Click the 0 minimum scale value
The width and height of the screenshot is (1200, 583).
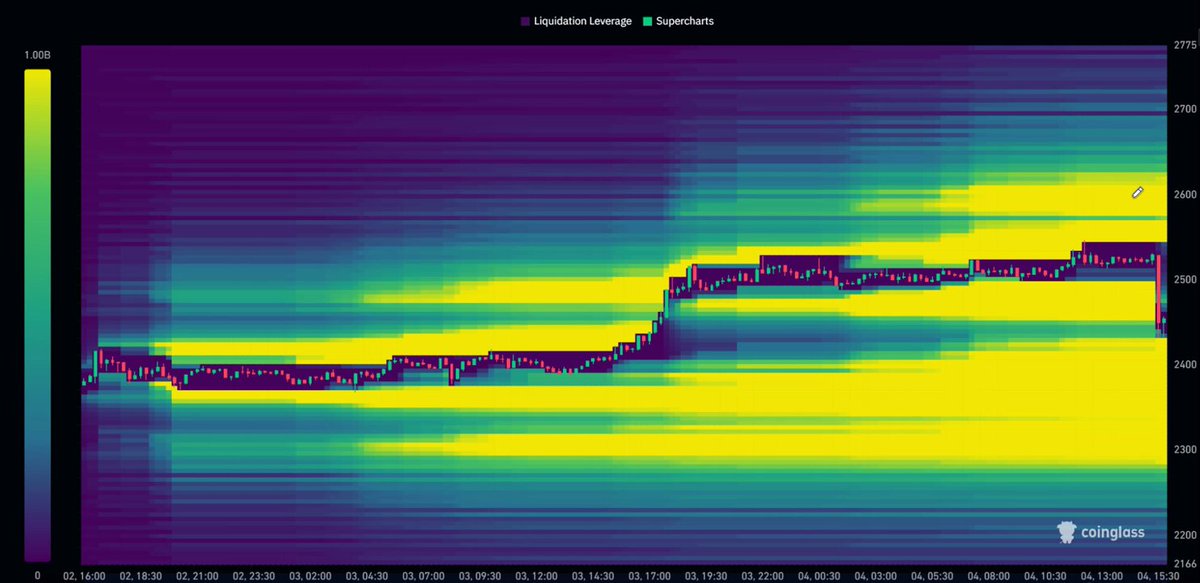pyautogui.click(x=37, y=575)
